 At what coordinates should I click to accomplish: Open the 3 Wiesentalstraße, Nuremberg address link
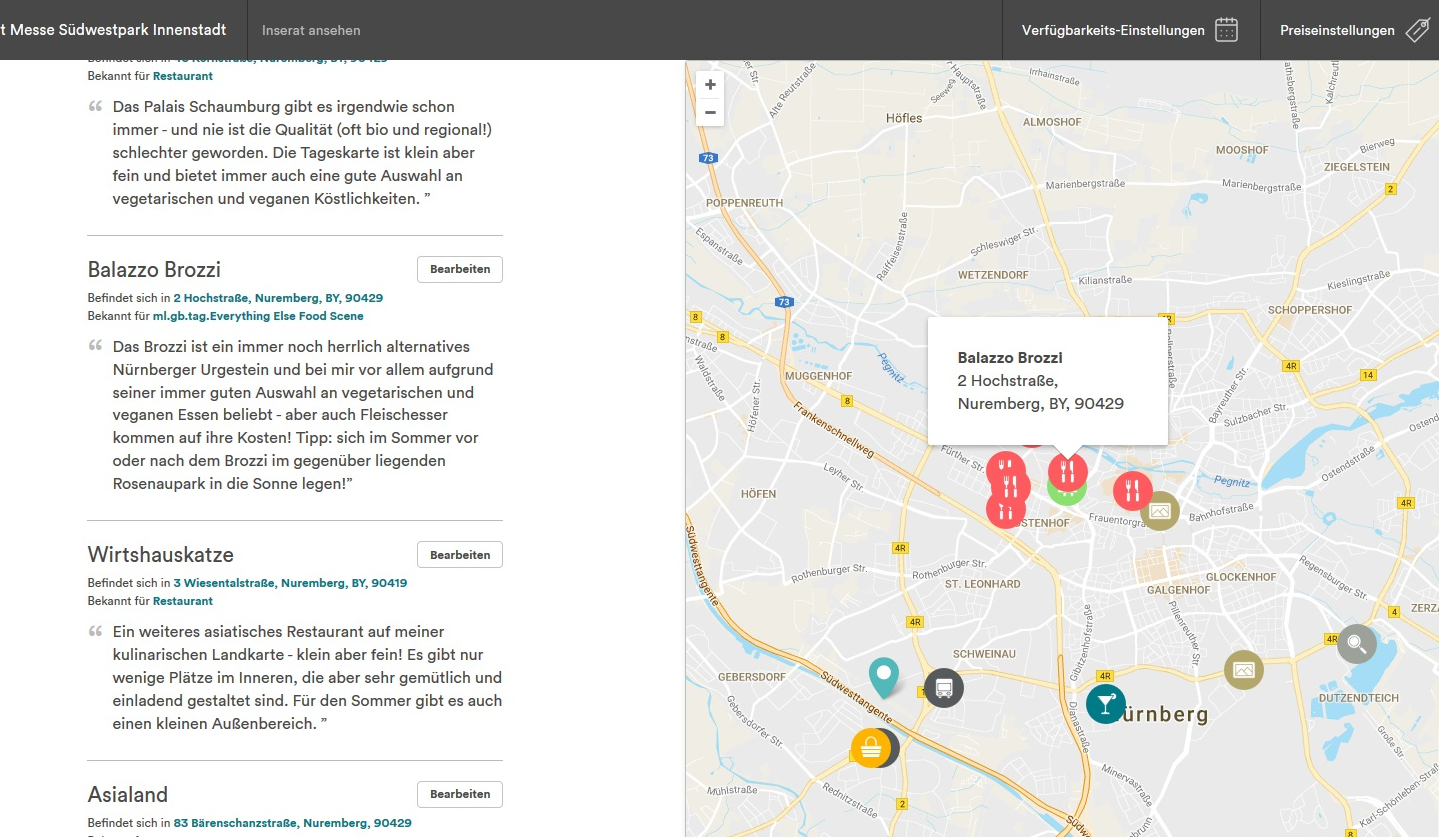pos(290,583)
